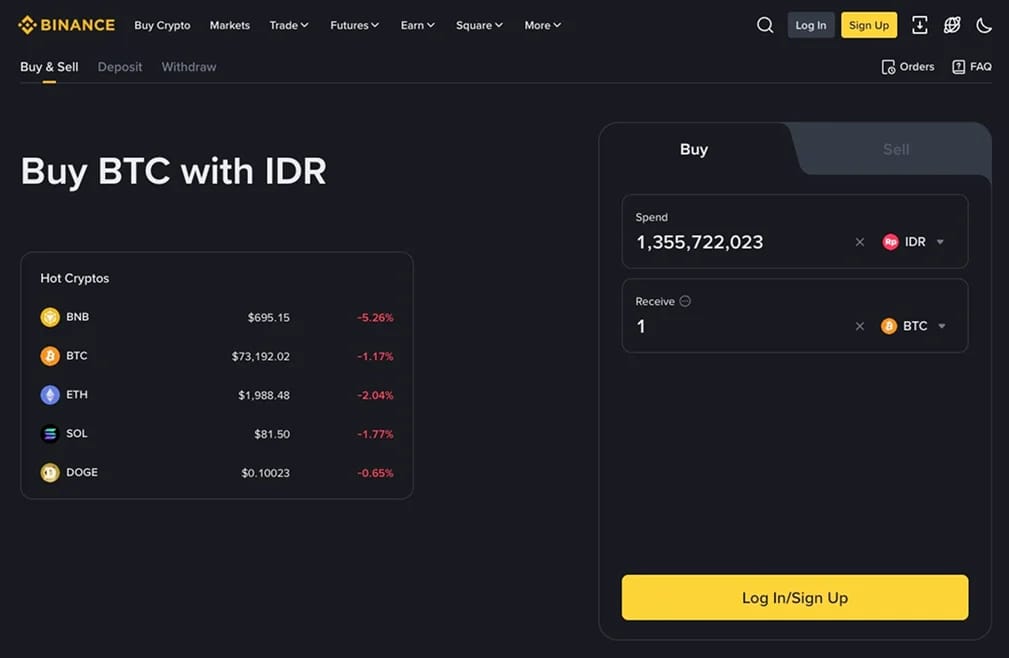The width and height of the screenshot is (1009, 658).
Task: Switch to the Deposit tab
Action: pyautogui.click(x=120, y=67)
